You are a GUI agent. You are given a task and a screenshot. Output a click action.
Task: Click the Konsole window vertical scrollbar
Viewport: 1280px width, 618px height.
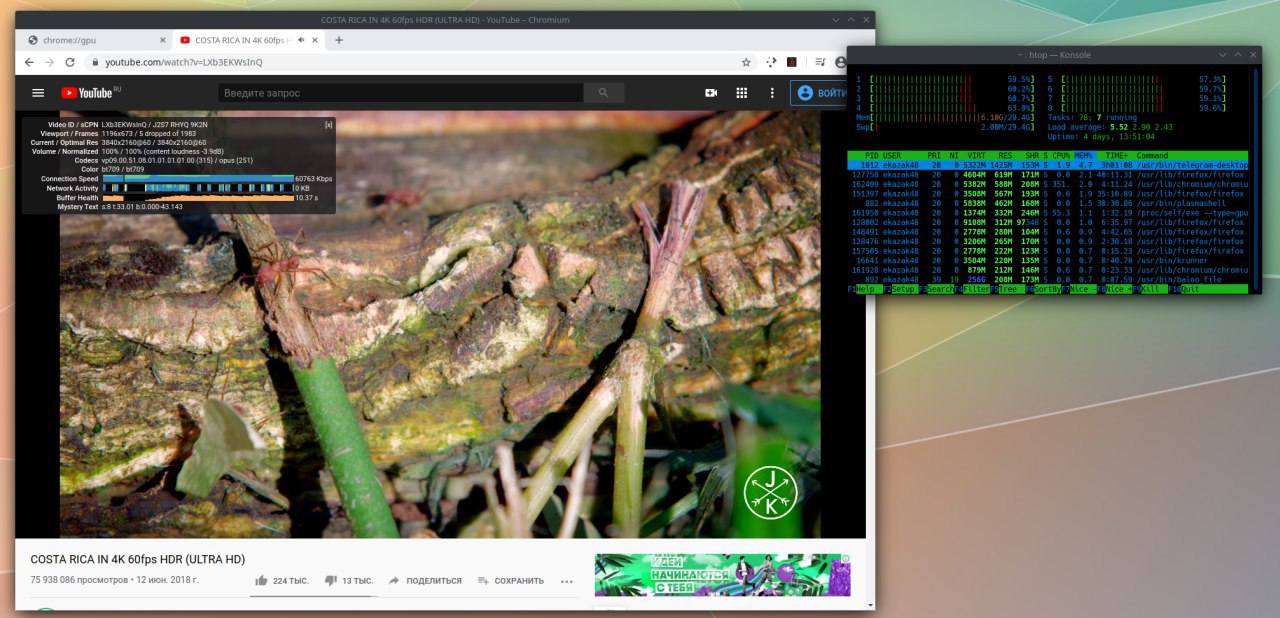1256,180
